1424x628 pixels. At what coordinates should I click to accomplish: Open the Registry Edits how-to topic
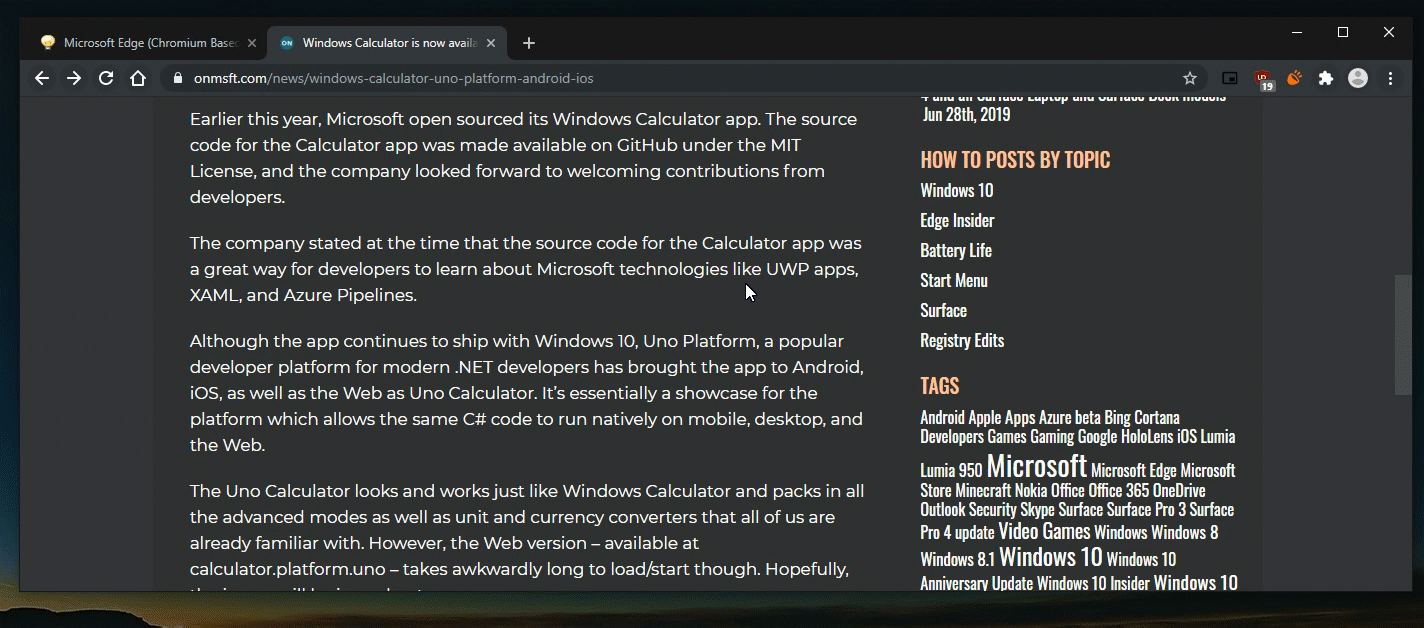coord(962,341)
